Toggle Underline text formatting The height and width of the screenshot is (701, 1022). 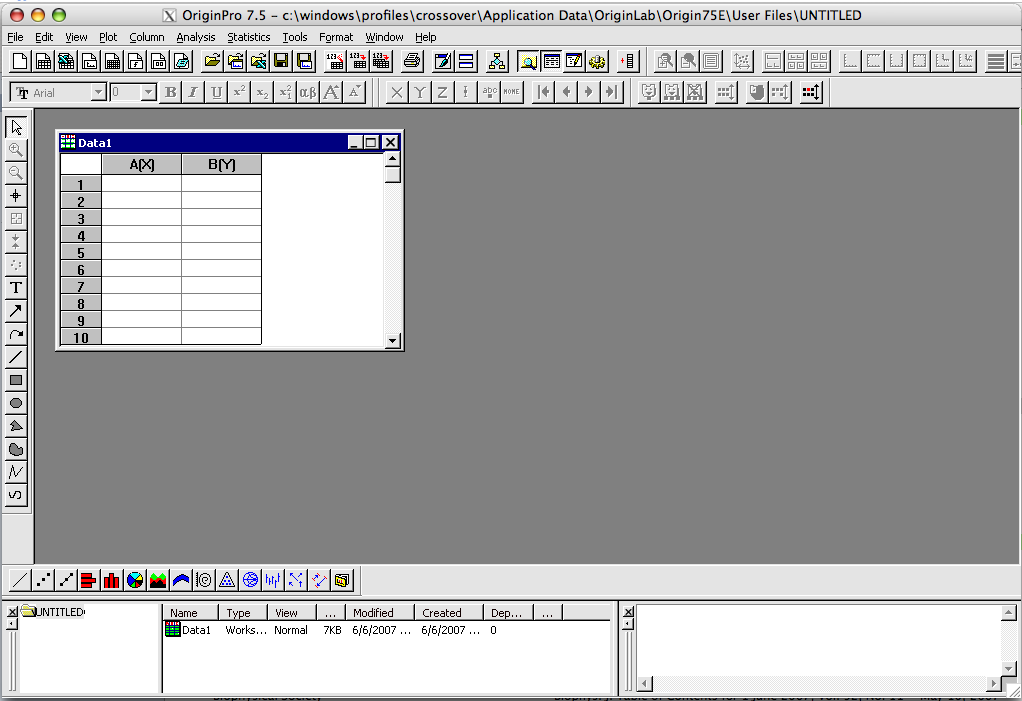(x=216, y=92)
